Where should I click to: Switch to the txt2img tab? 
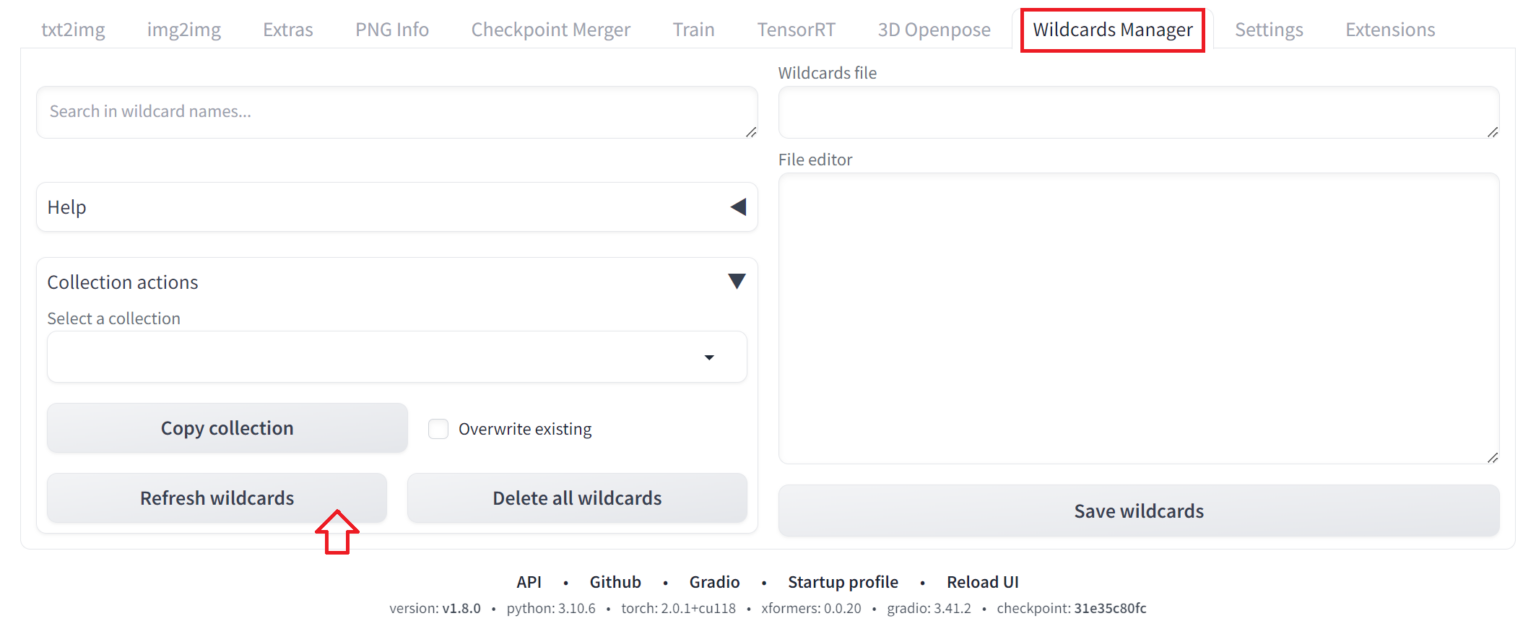(73, 29)
